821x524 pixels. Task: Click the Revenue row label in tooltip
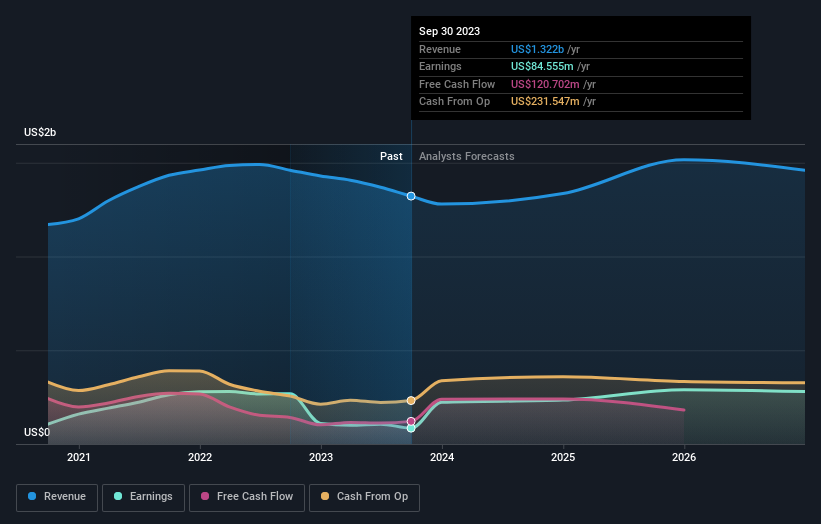(440, 49)
